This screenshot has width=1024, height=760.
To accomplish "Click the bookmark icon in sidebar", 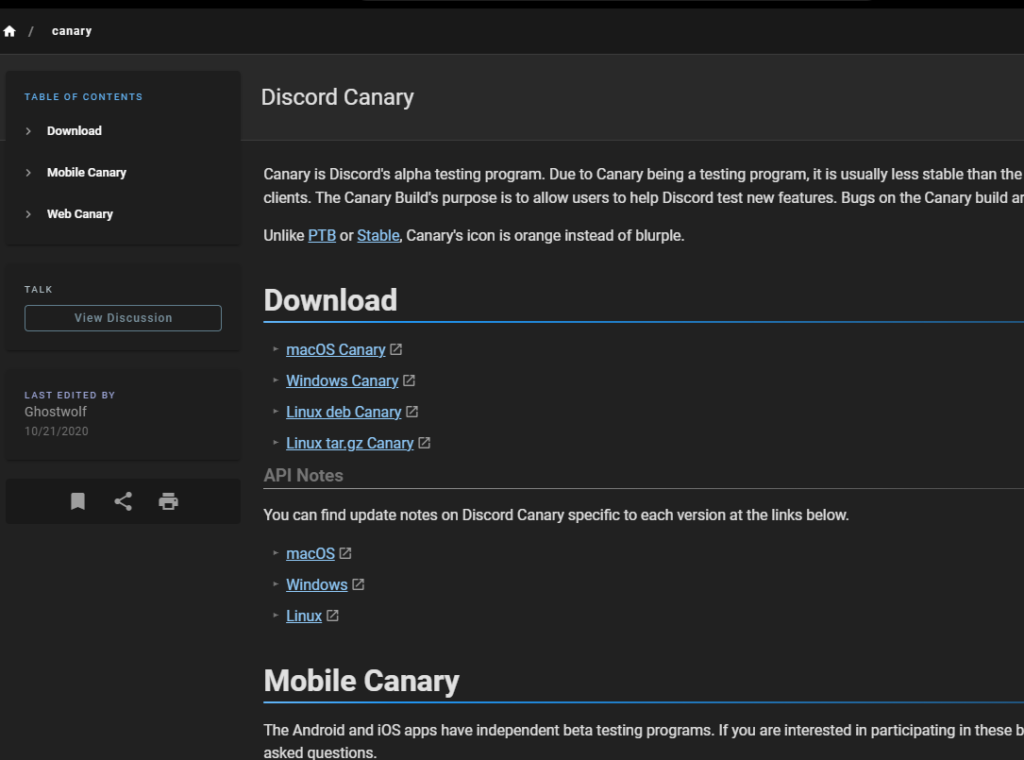I will pyautogui.click(x=77, y=502).
